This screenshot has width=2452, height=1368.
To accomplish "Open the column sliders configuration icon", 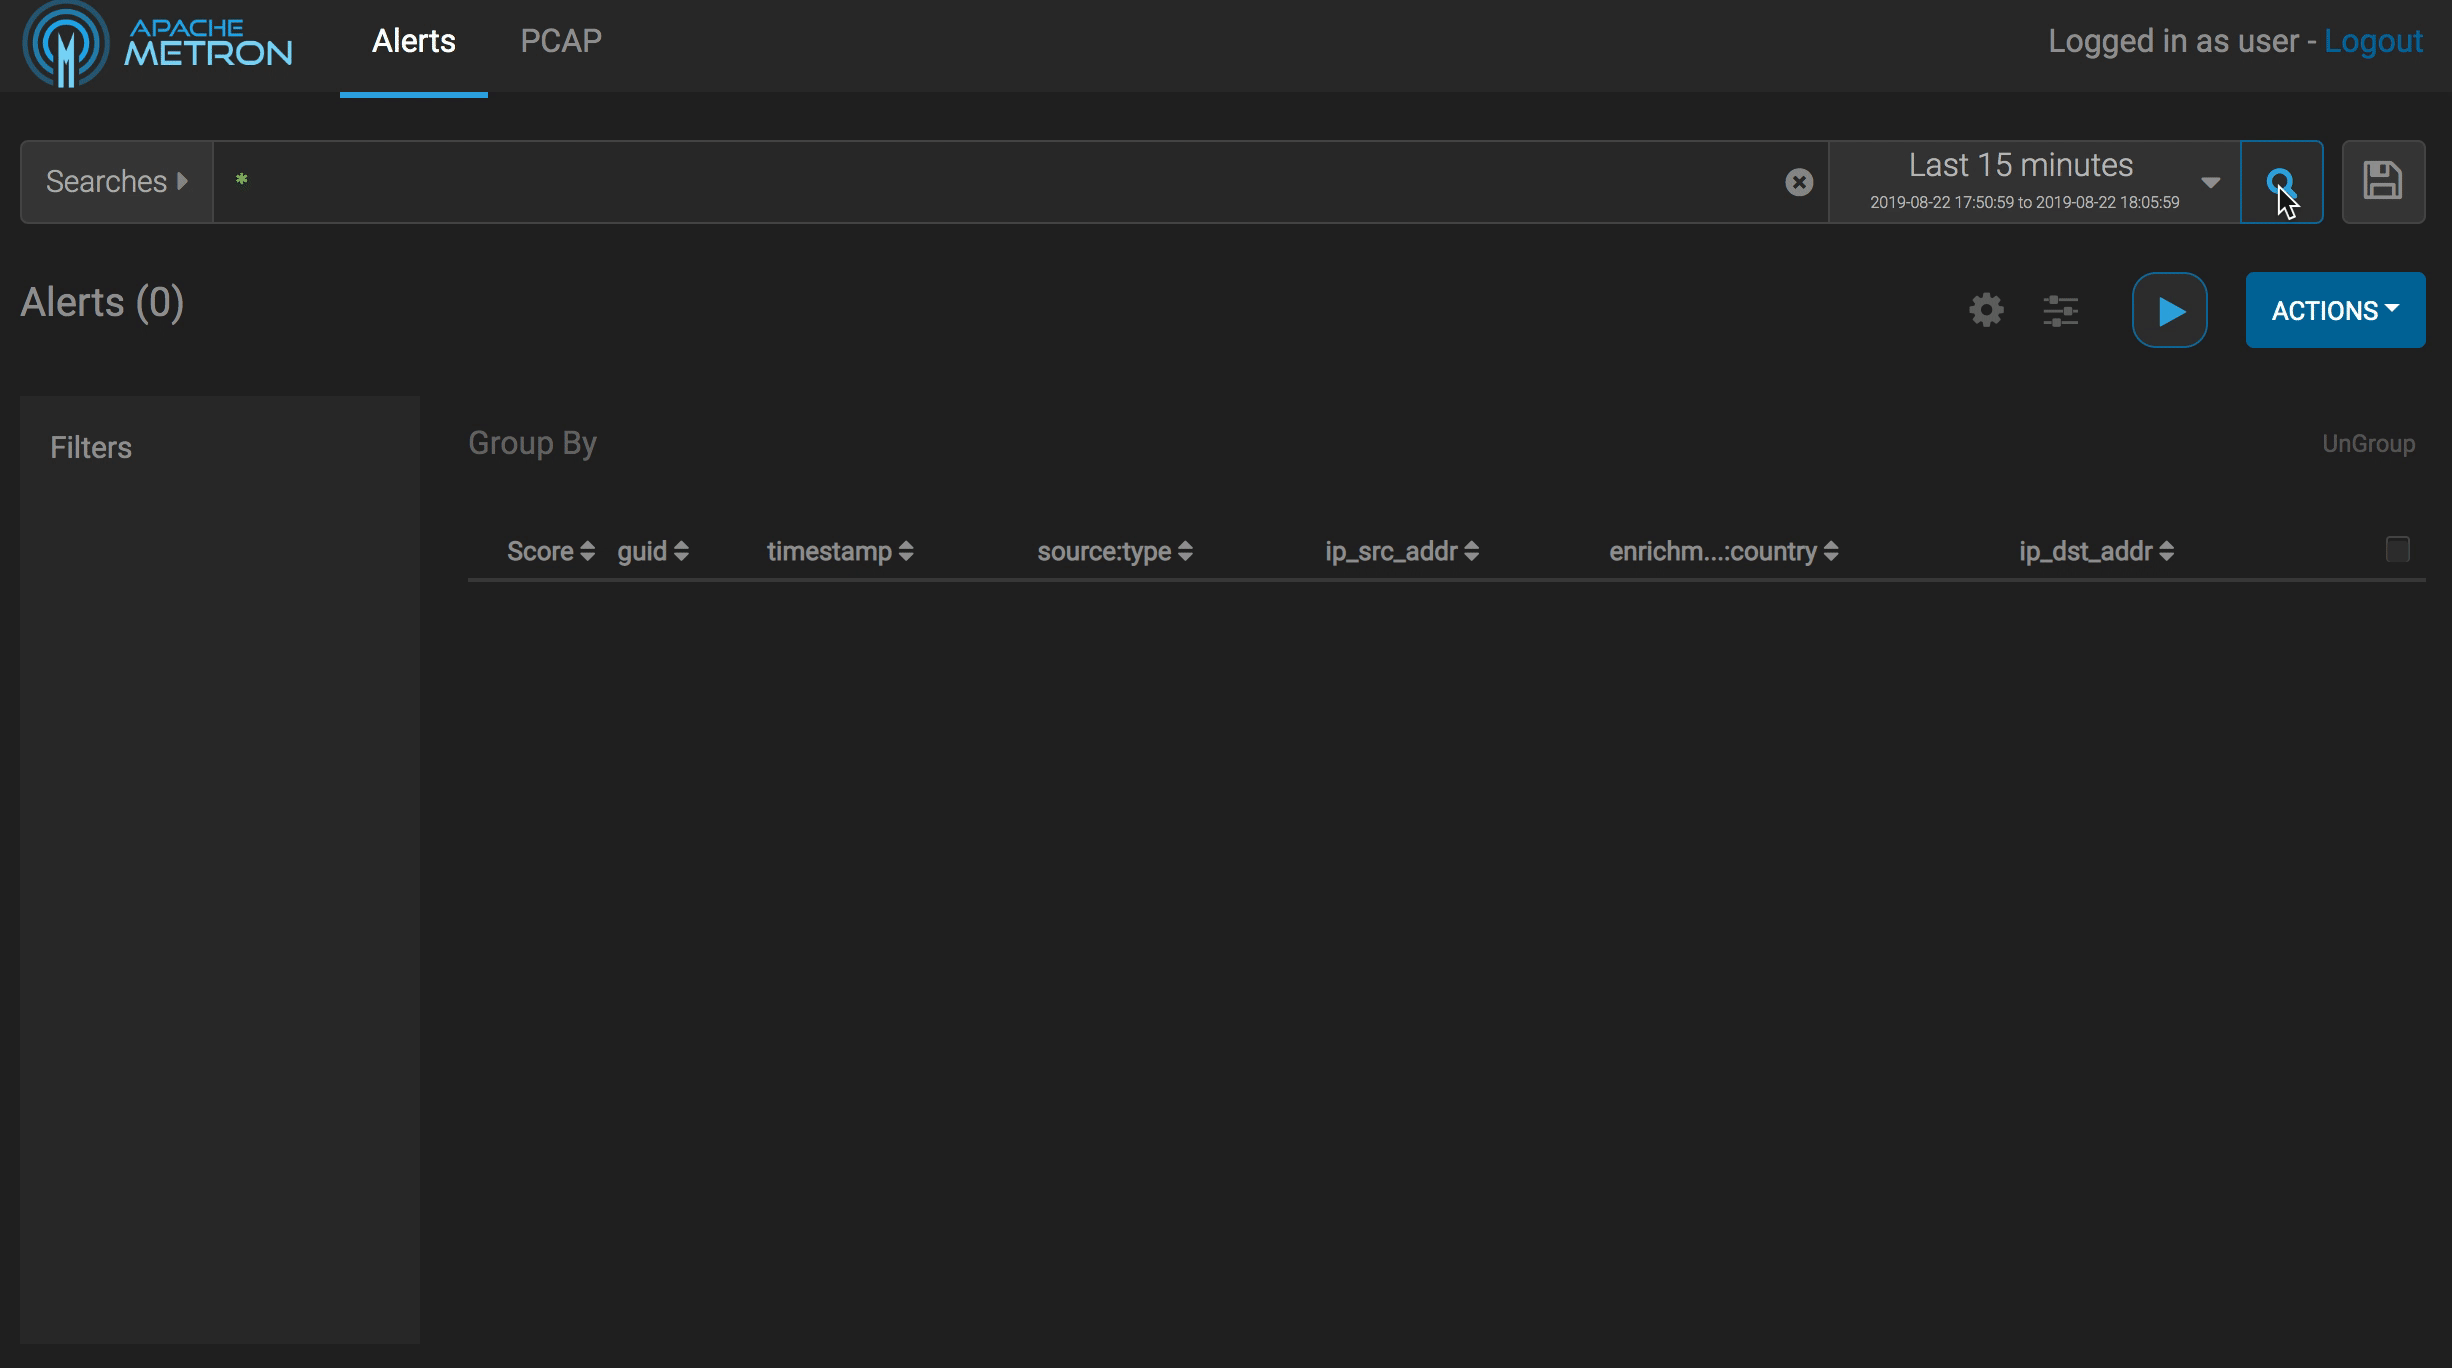I will point(2060,310).
